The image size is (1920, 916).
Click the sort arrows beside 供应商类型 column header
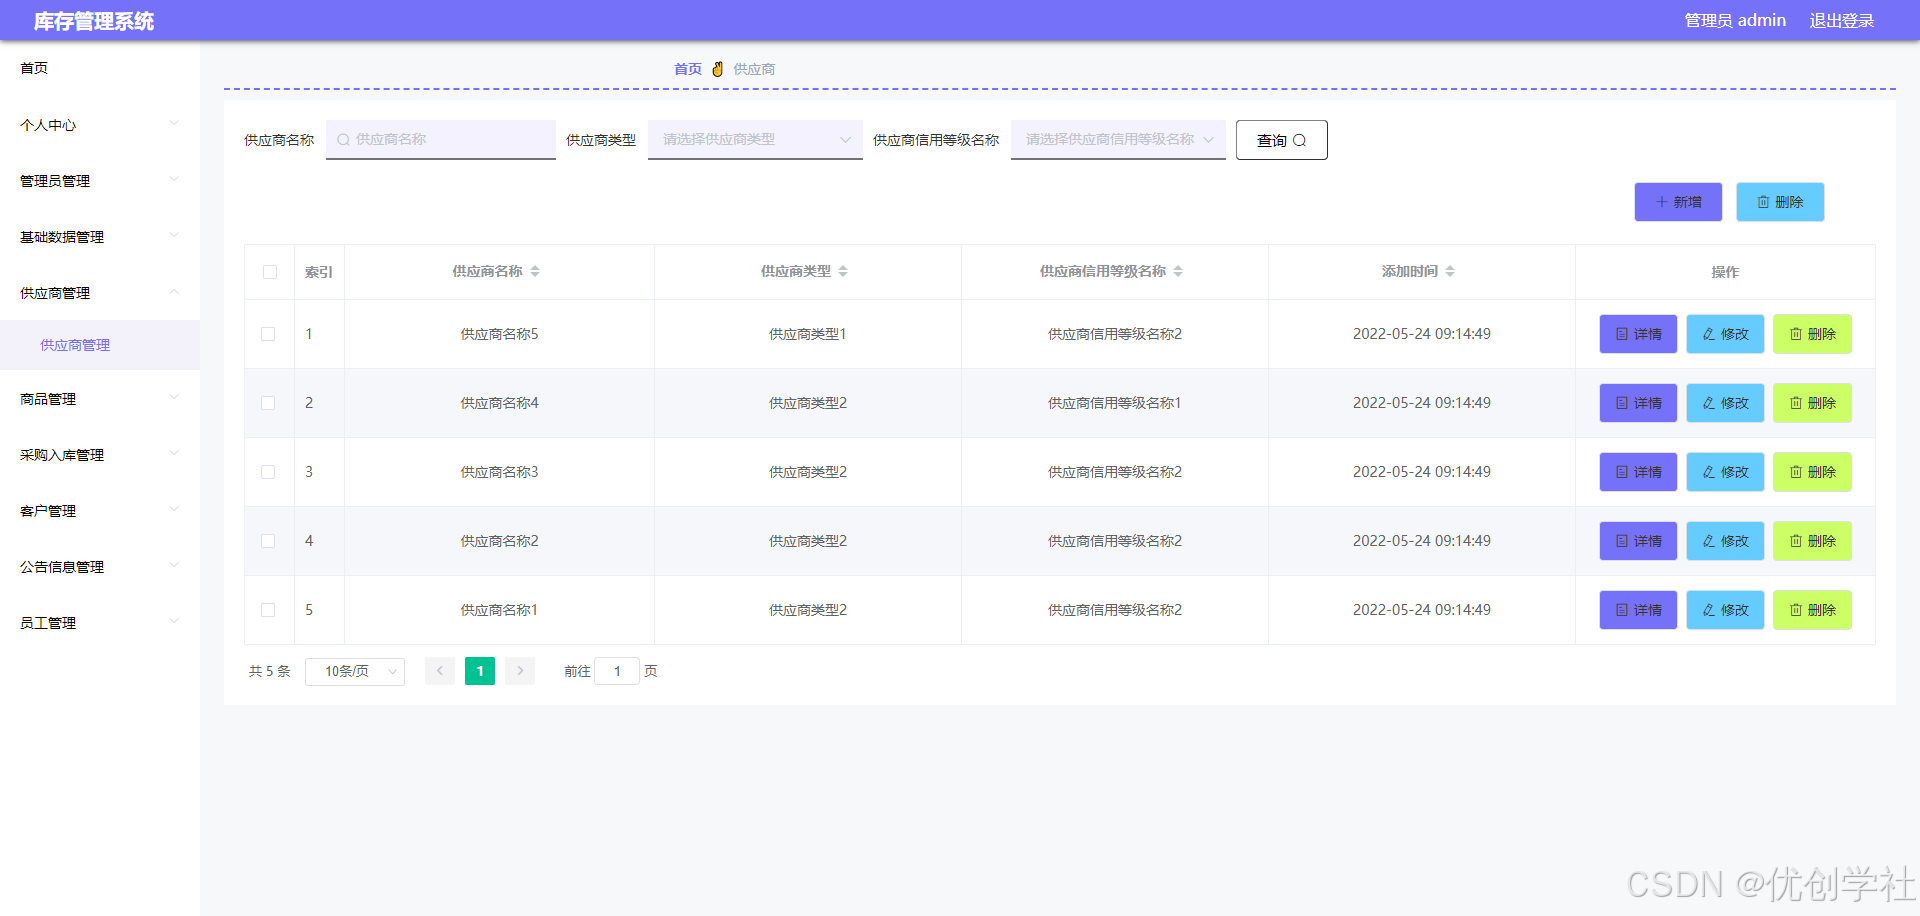843,271
